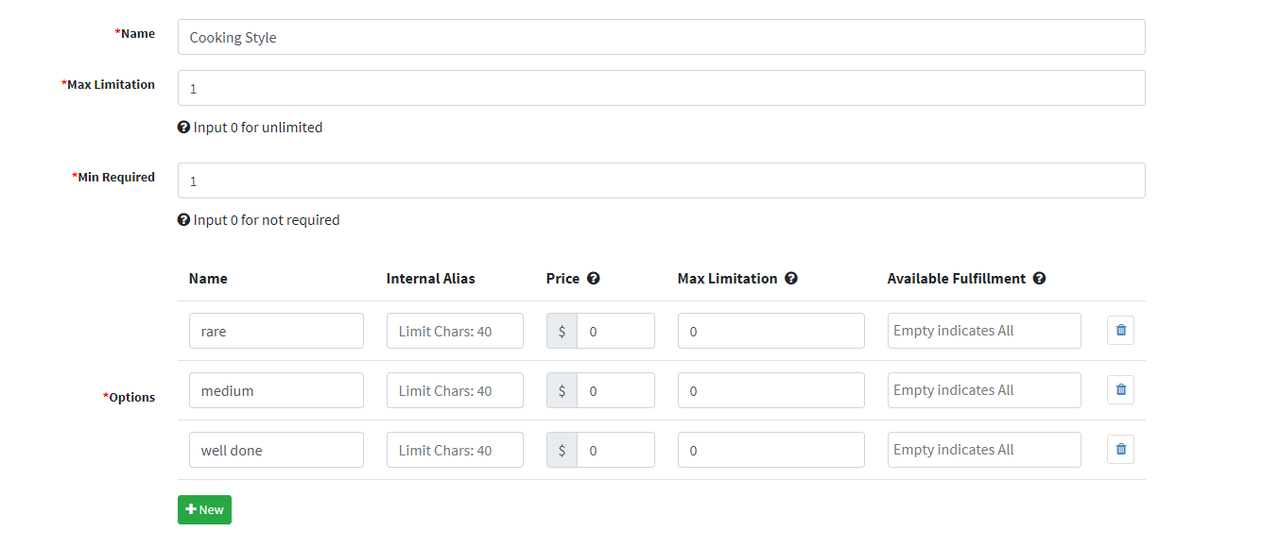This screenshot has width=1280, height=549.
Task: Edit the 'rare' option name field
Action: pyautogui.click(x=276, y=331)
